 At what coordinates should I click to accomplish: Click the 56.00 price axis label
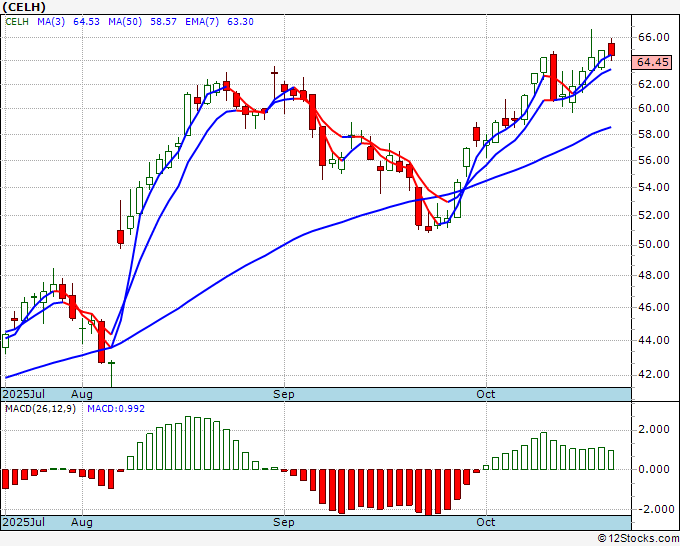pos(654,160)
